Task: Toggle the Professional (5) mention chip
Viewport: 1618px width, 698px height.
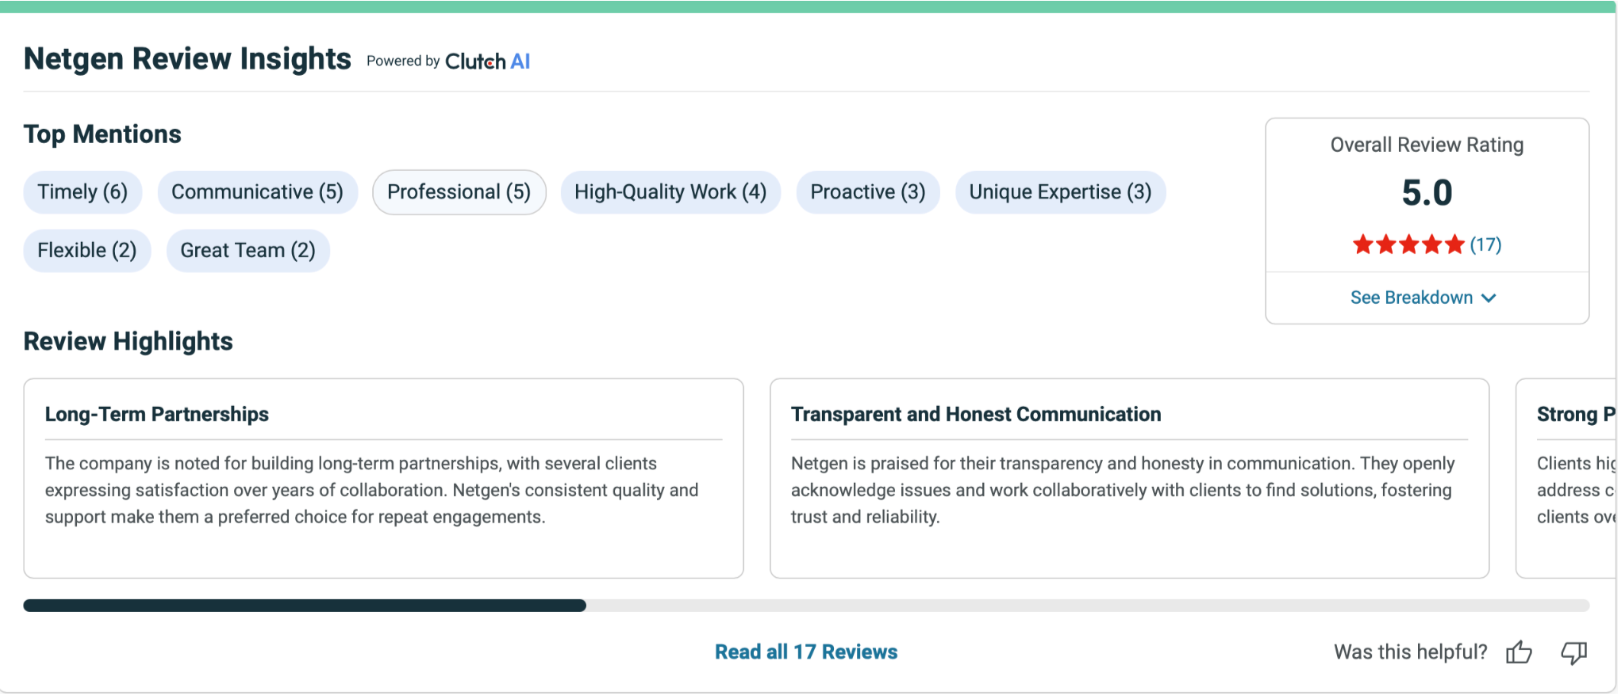Action: (459, 192)
